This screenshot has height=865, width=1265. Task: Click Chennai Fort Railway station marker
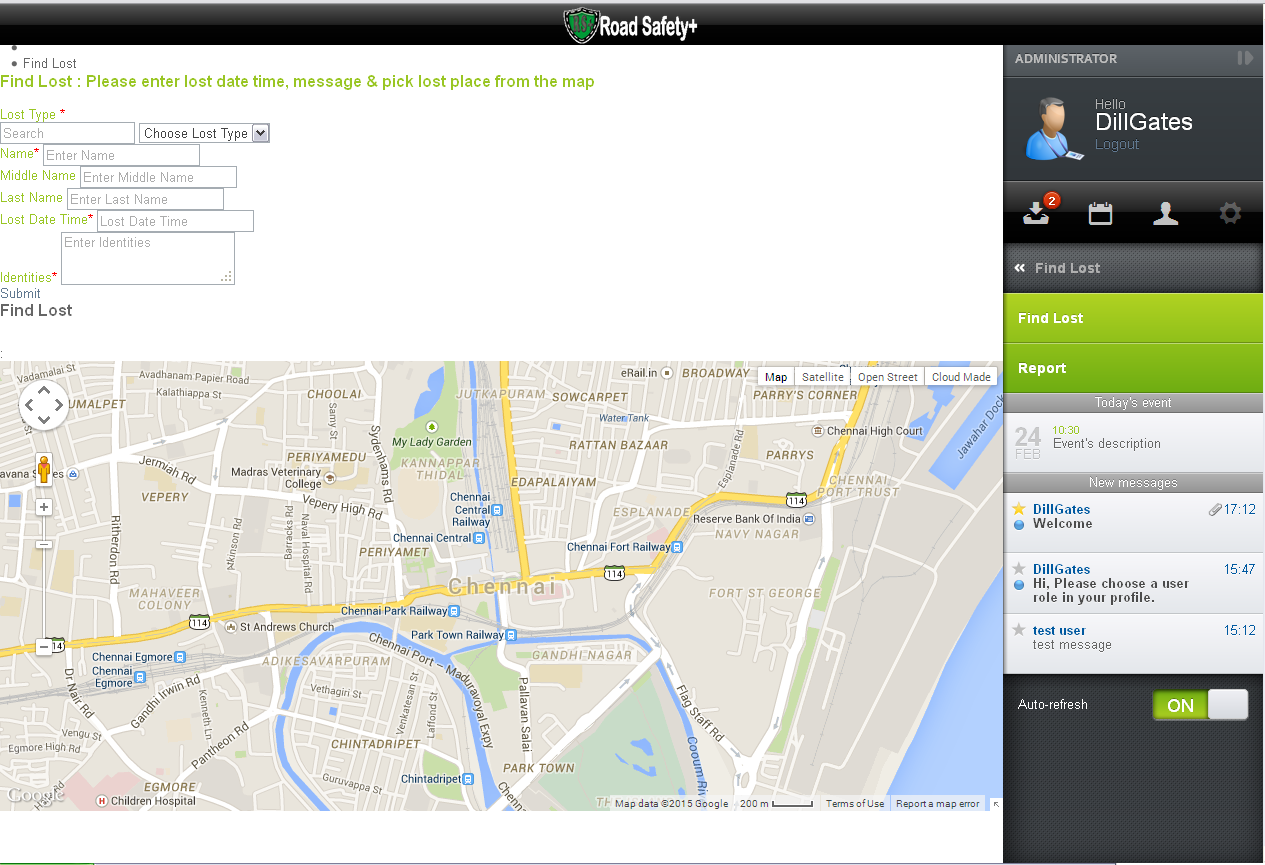[x=677, y=547]
